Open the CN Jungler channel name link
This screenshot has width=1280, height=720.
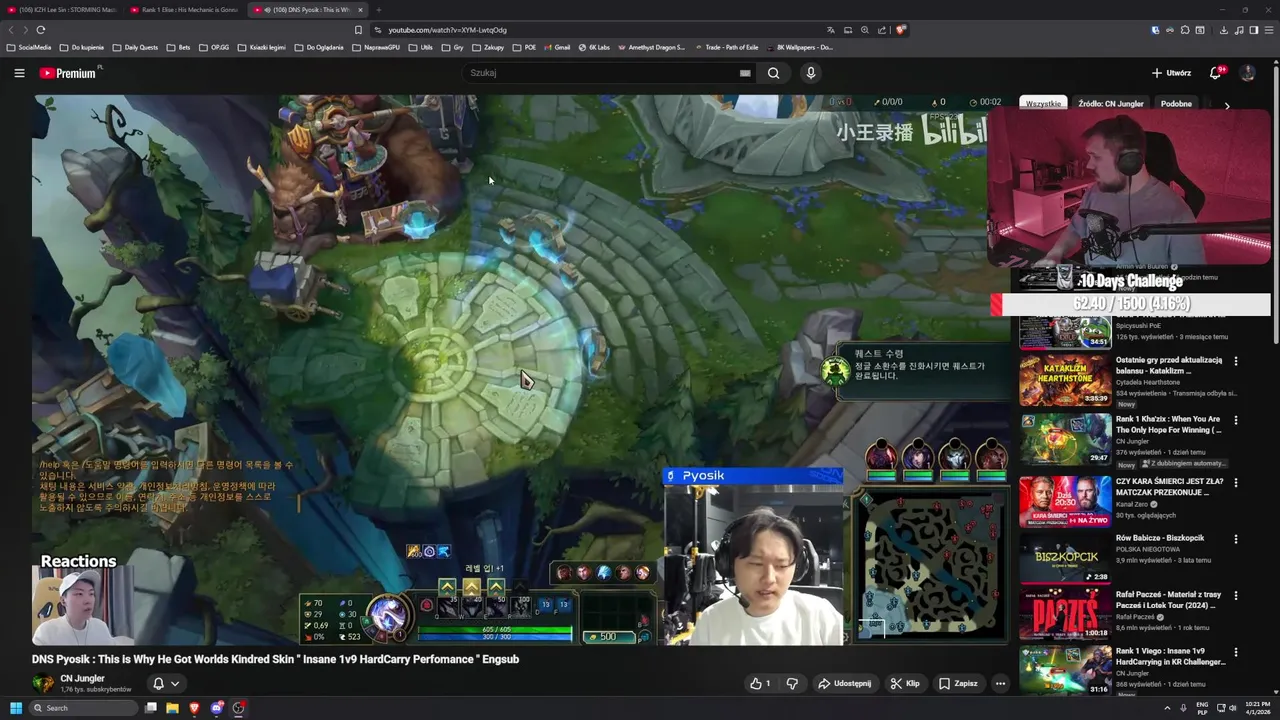point(82,678)
